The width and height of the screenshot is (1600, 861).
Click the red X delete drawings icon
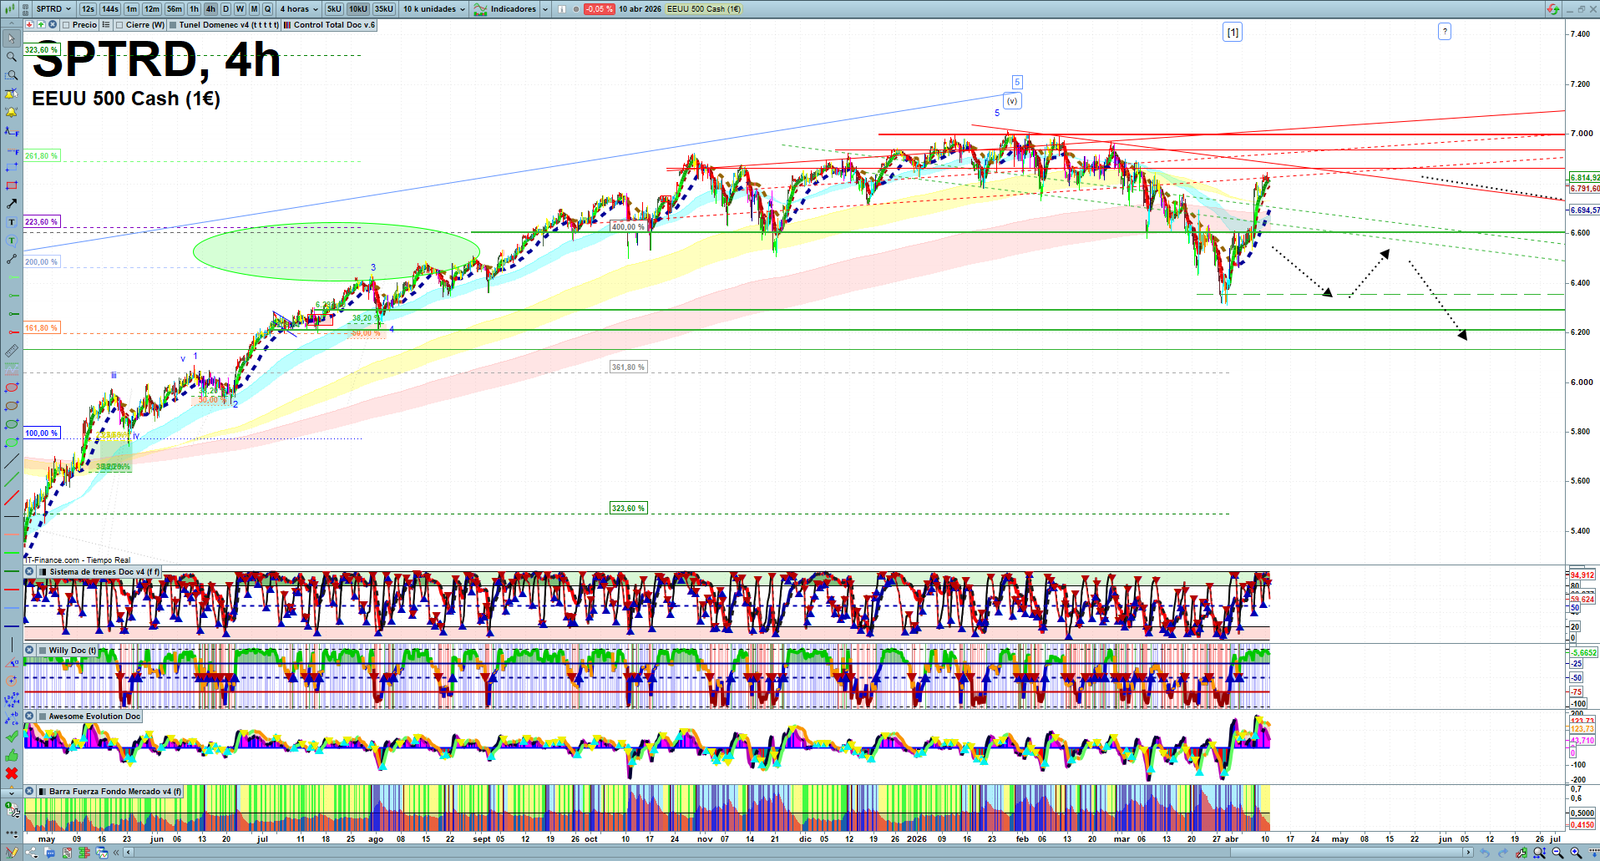point(11,773)
